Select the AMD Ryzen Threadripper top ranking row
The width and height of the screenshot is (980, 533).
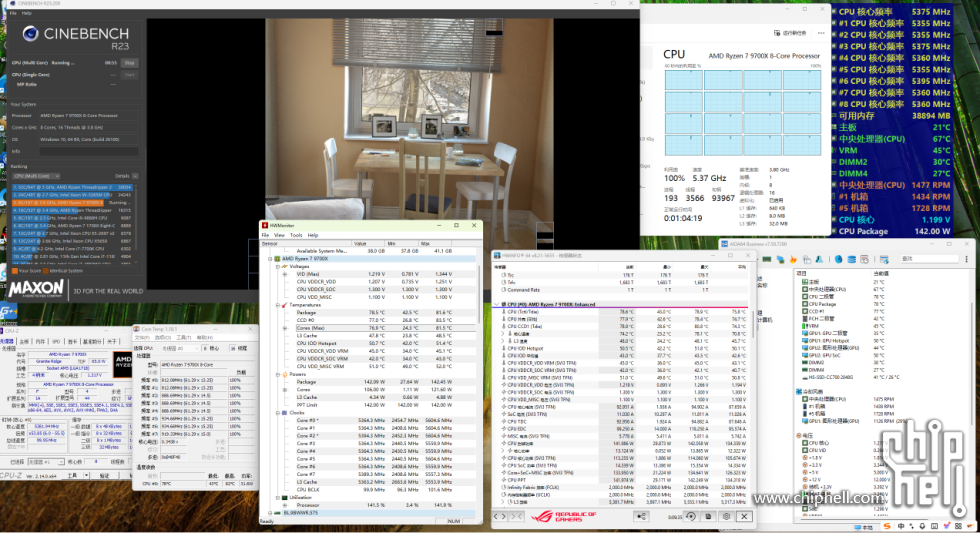click(72, 187)
